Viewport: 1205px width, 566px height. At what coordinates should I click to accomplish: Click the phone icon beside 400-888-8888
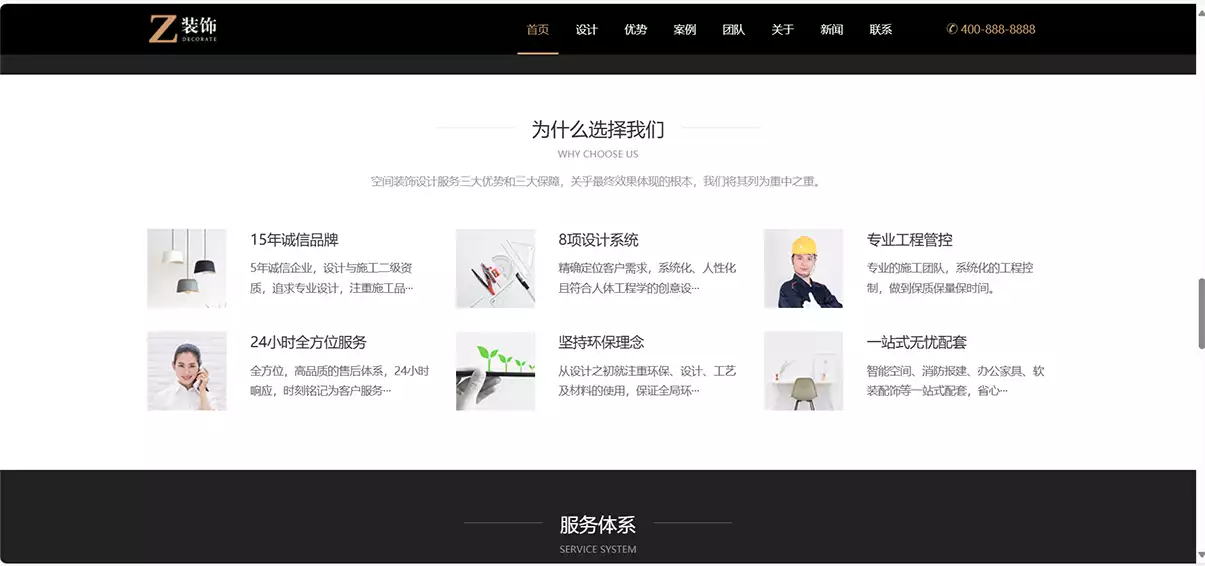pyautogui.click(x=952, y=29)
